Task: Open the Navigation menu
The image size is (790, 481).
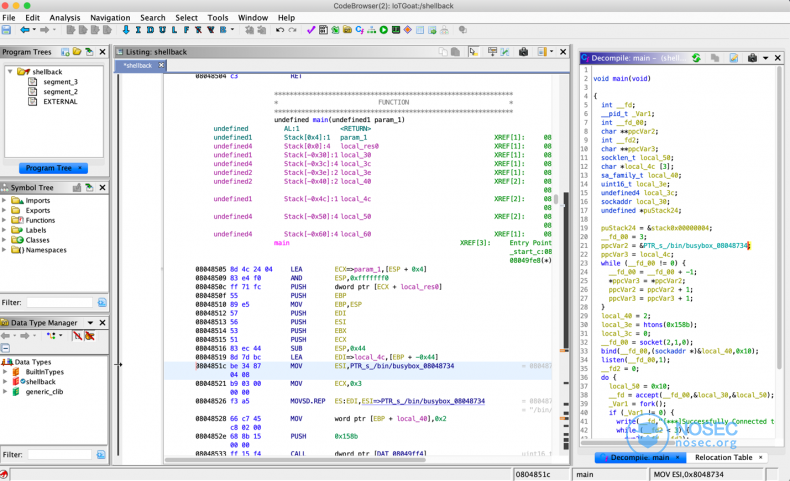Action: pos(110,18)
